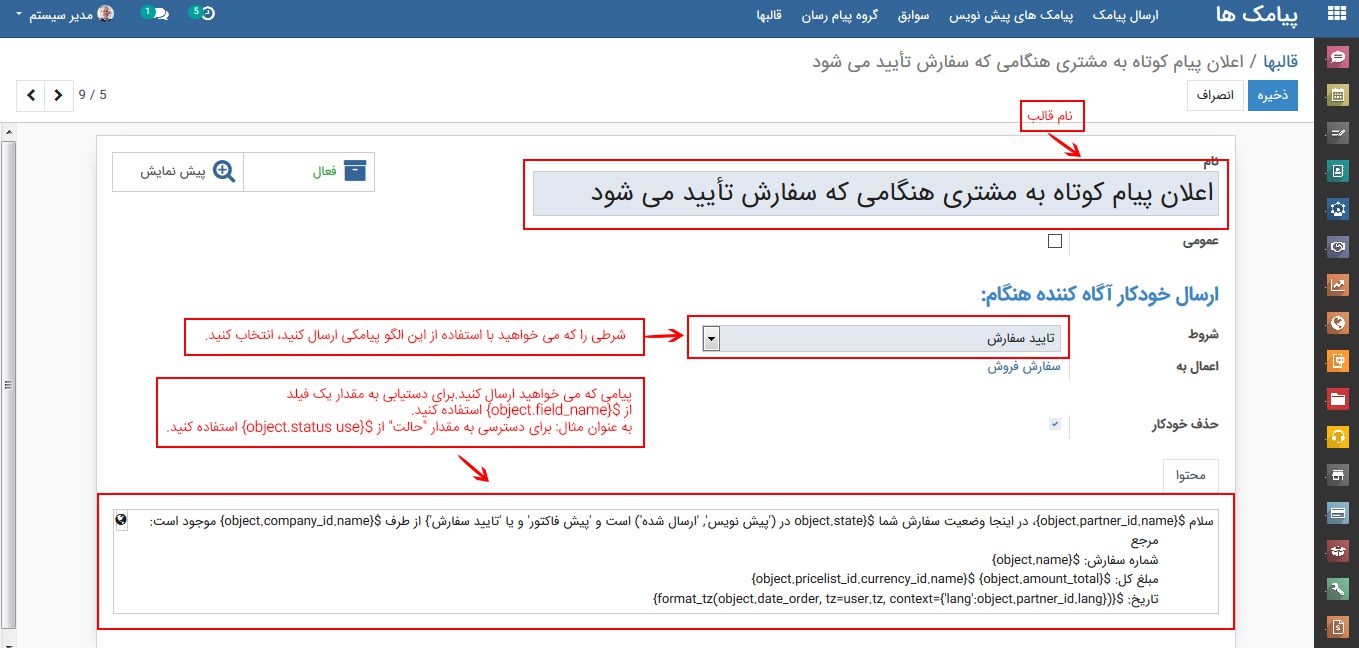Open the Discuss app with pink chat icon
Screen dimensions: 1359x648
click(1337, 58)
